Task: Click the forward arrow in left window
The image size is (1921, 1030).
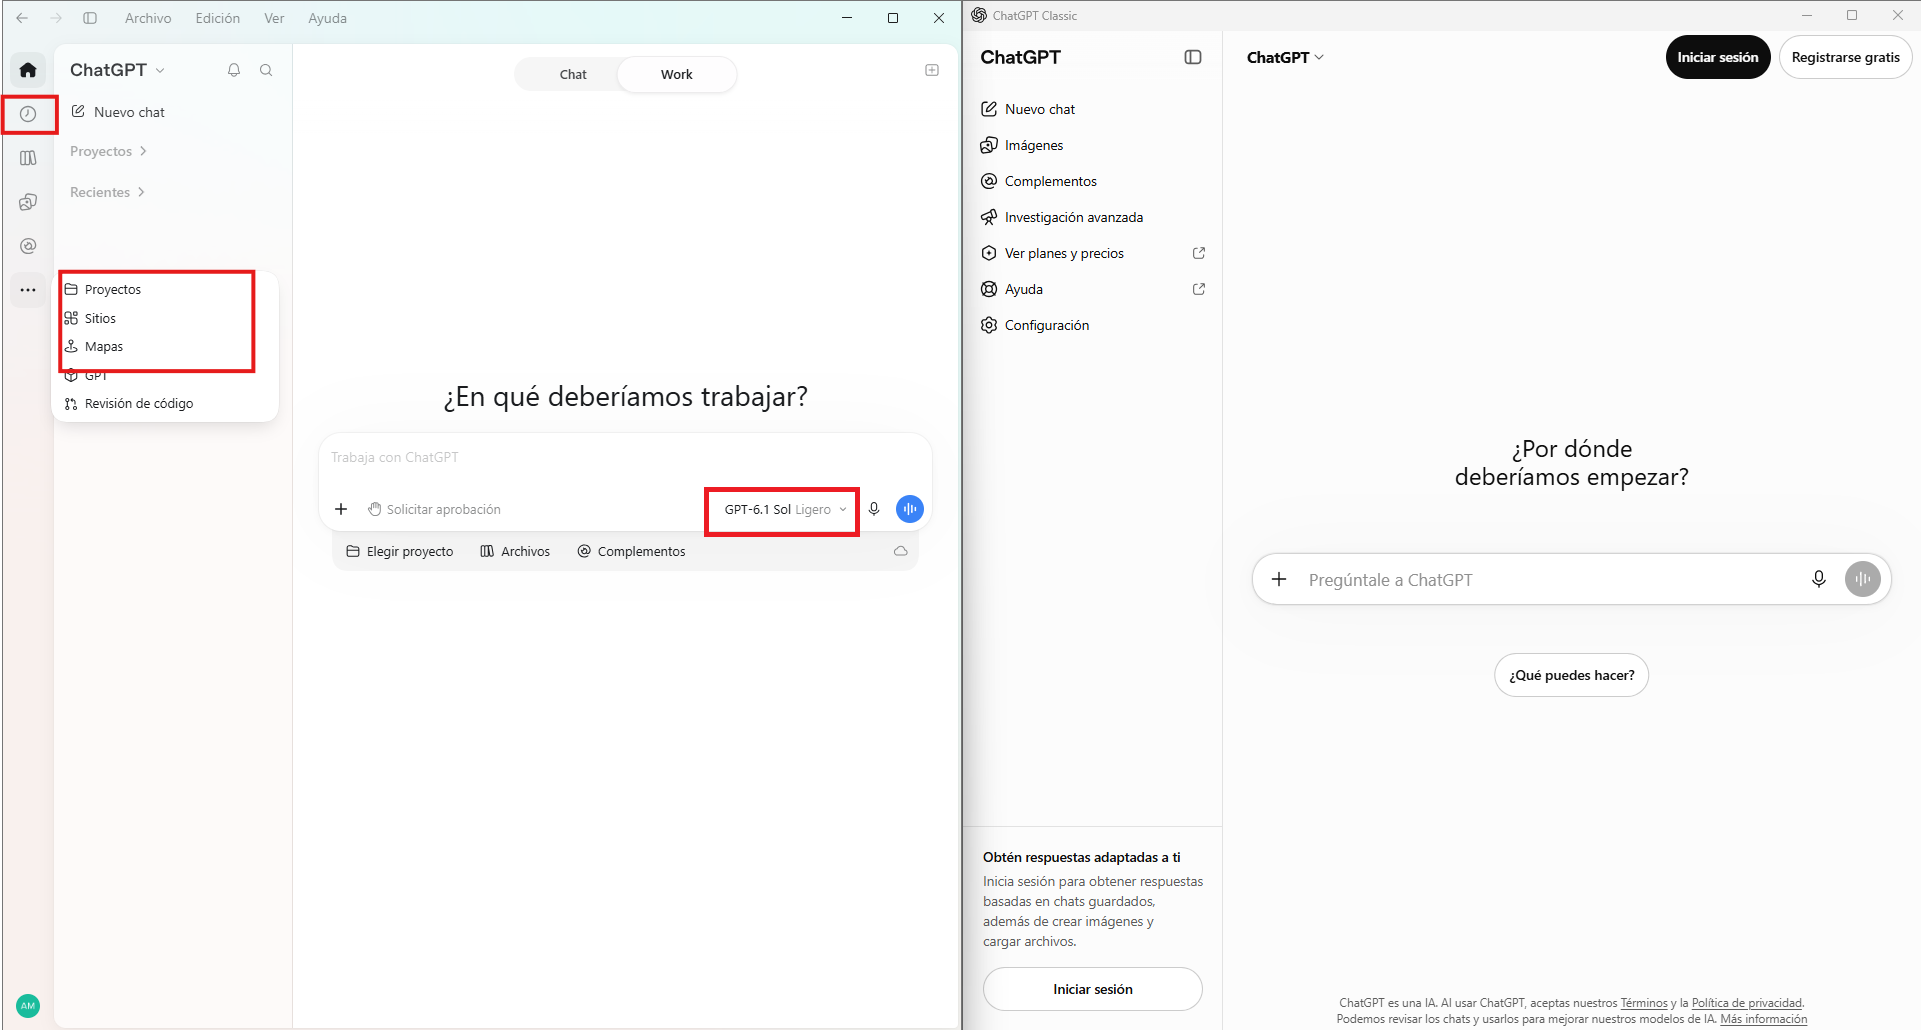Action: coord(56,18)
